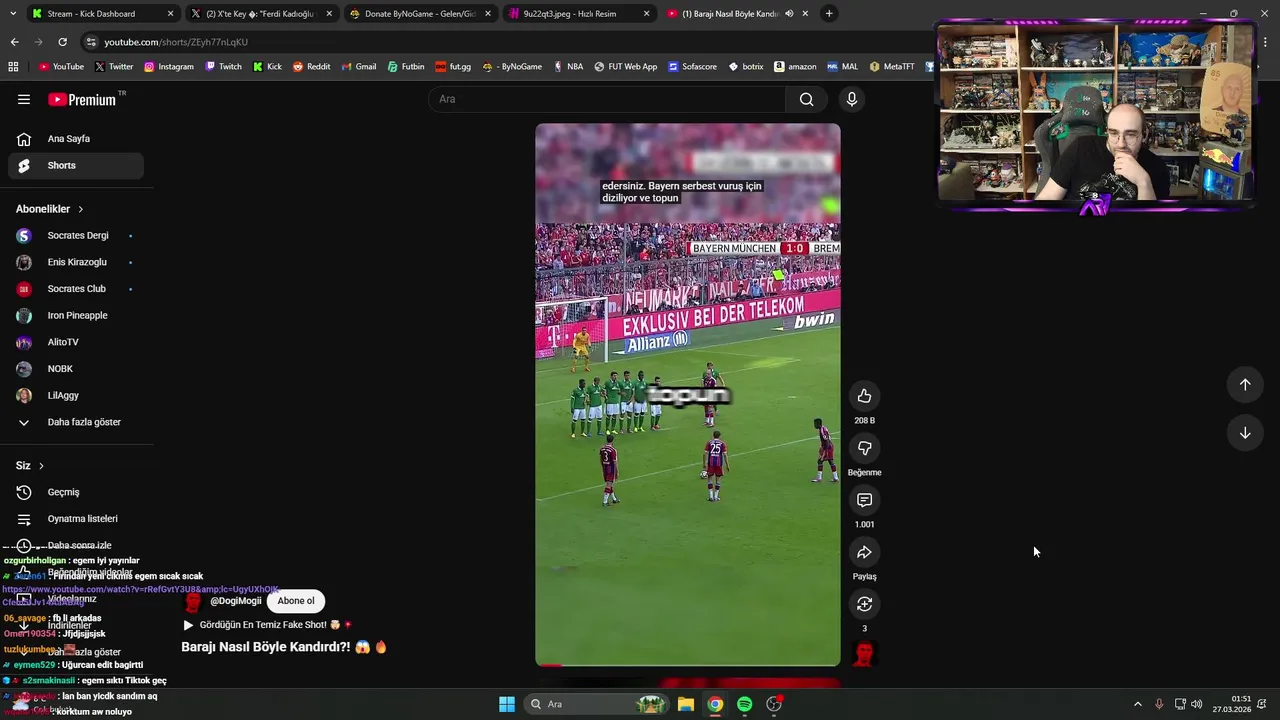
Task: Click the short's red progress bar
Action: (x=688, y=665)
